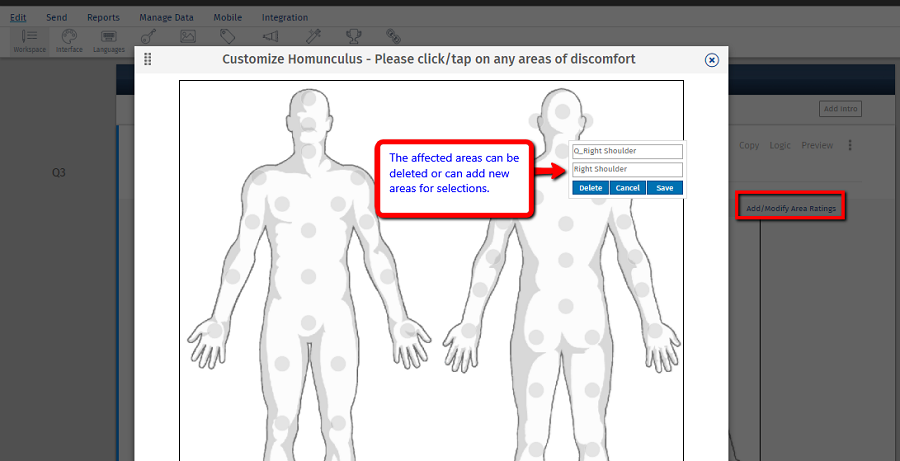Screen dimensions: 900x461
Task: Click the Q_Right Shoulder code field
Action: pos(627,151)
